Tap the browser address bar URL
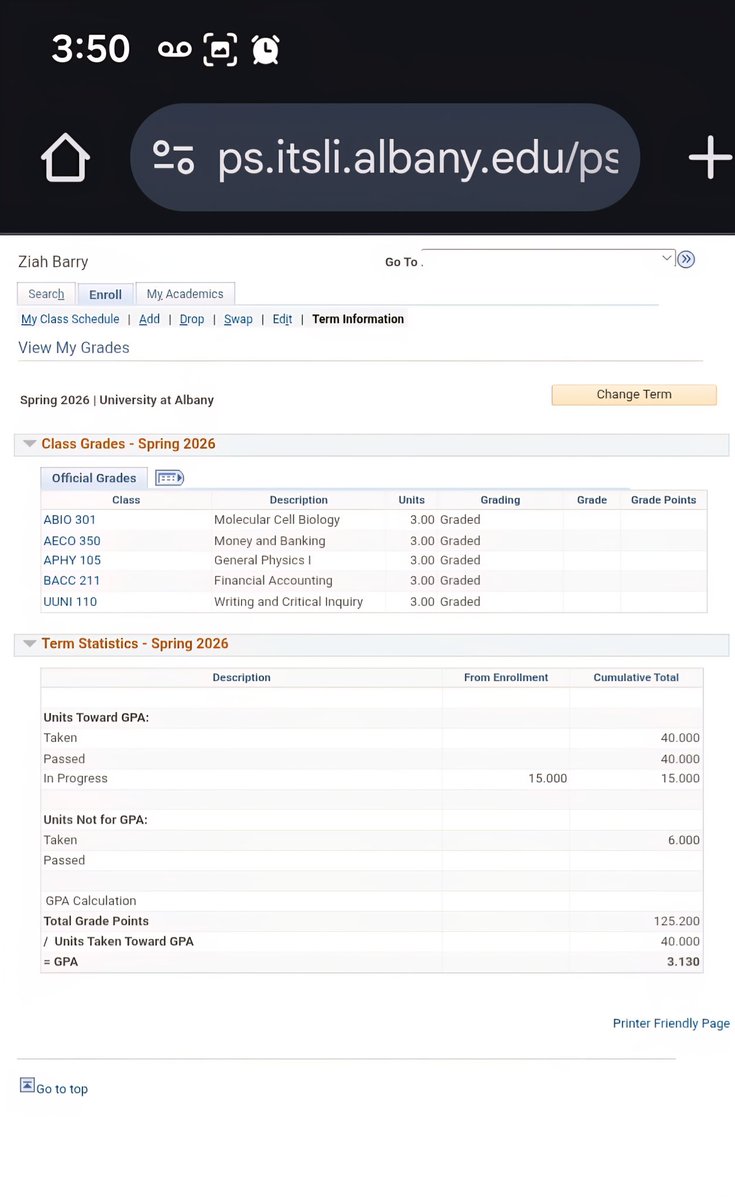Screen dimensions: 735x1200 (418, 157)
